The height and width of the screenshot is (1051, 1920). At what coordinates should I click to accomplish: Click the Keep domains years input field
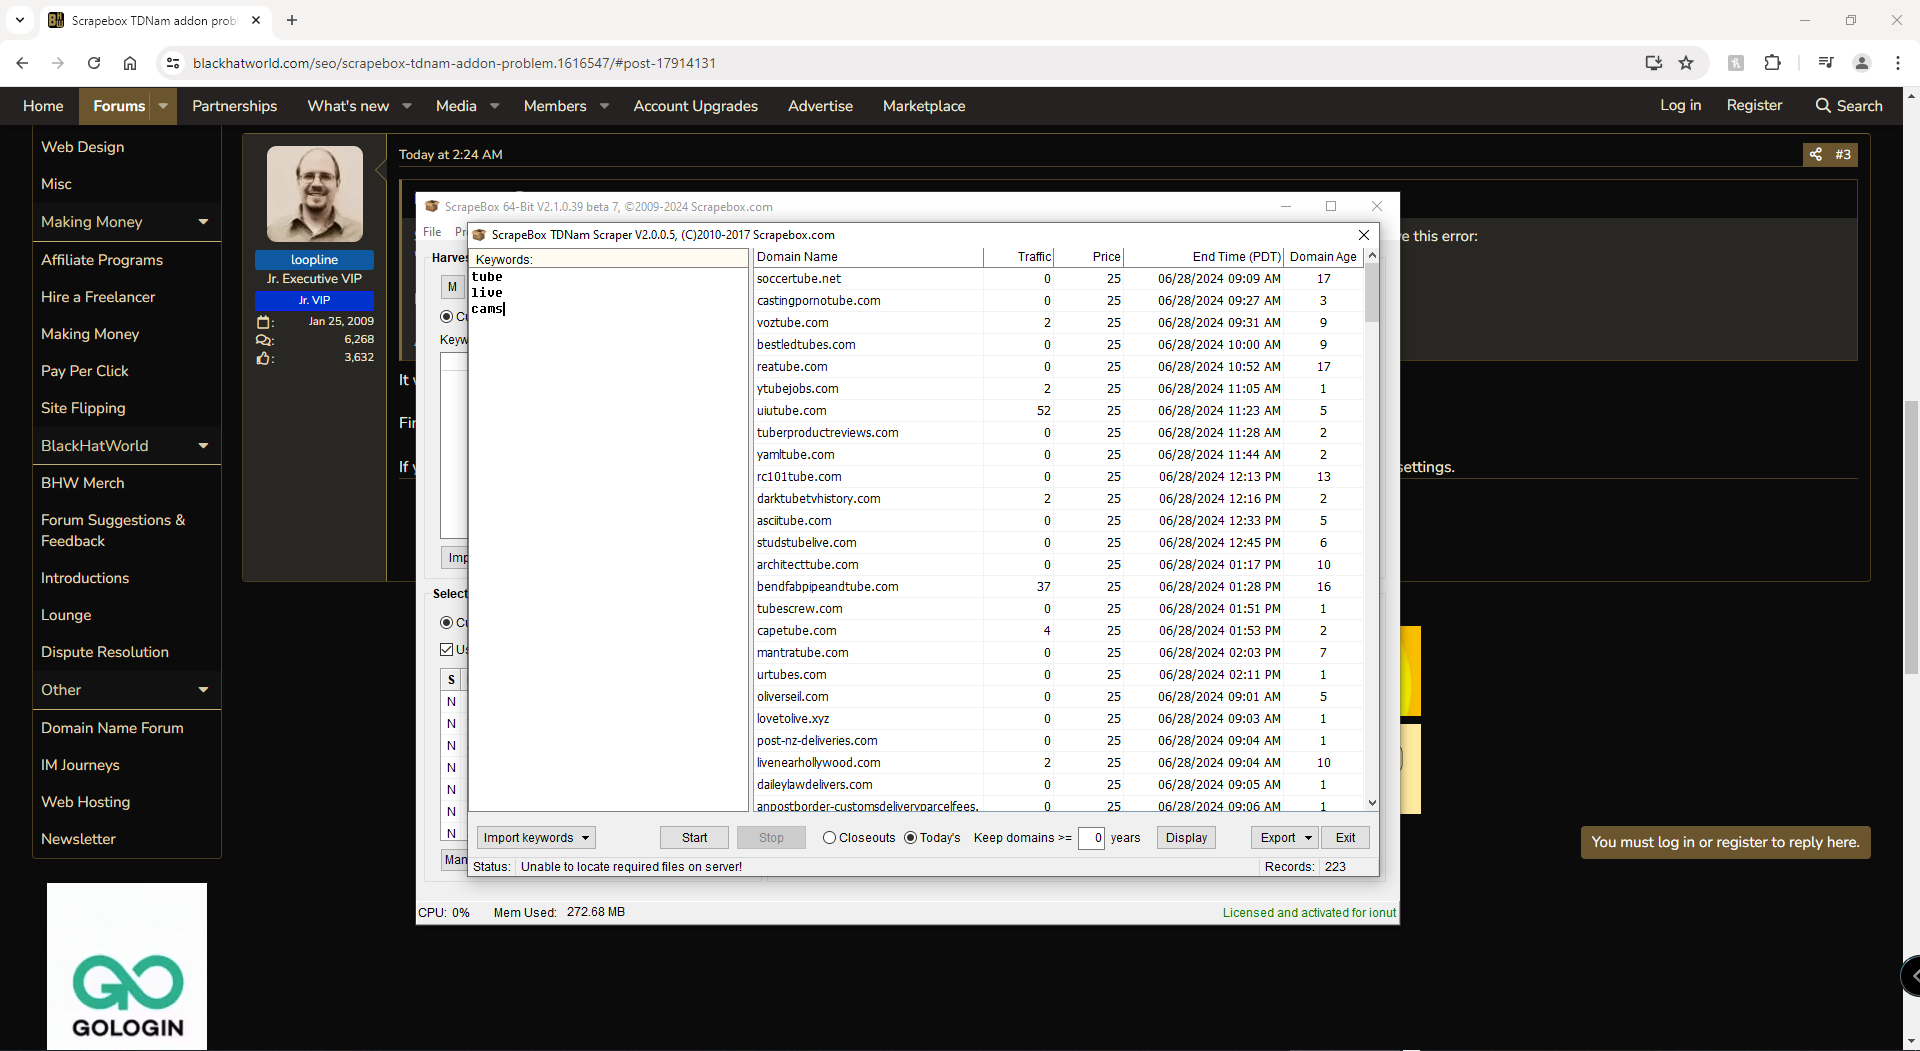[1091, 838]
